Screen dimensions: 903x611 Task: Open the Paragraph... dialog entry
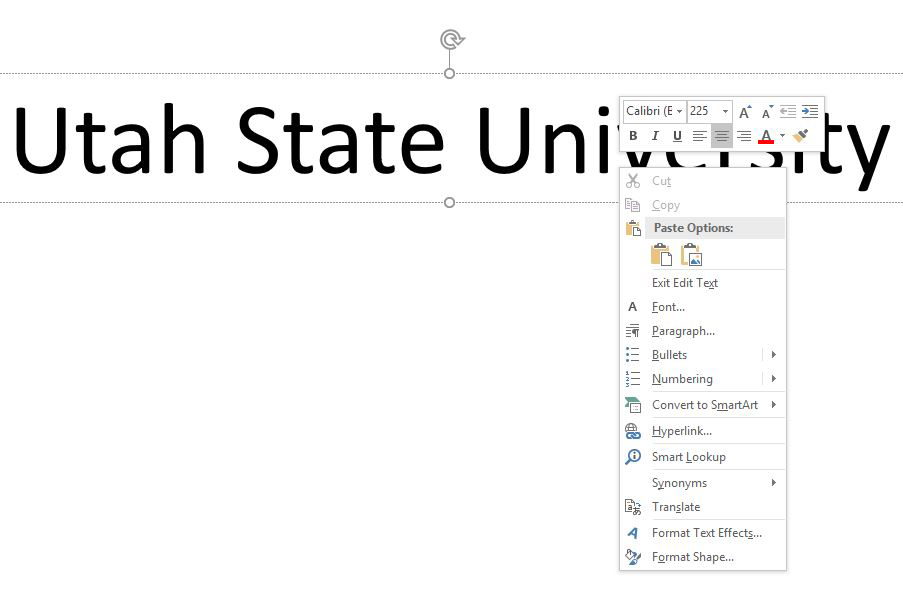point(703,331)
